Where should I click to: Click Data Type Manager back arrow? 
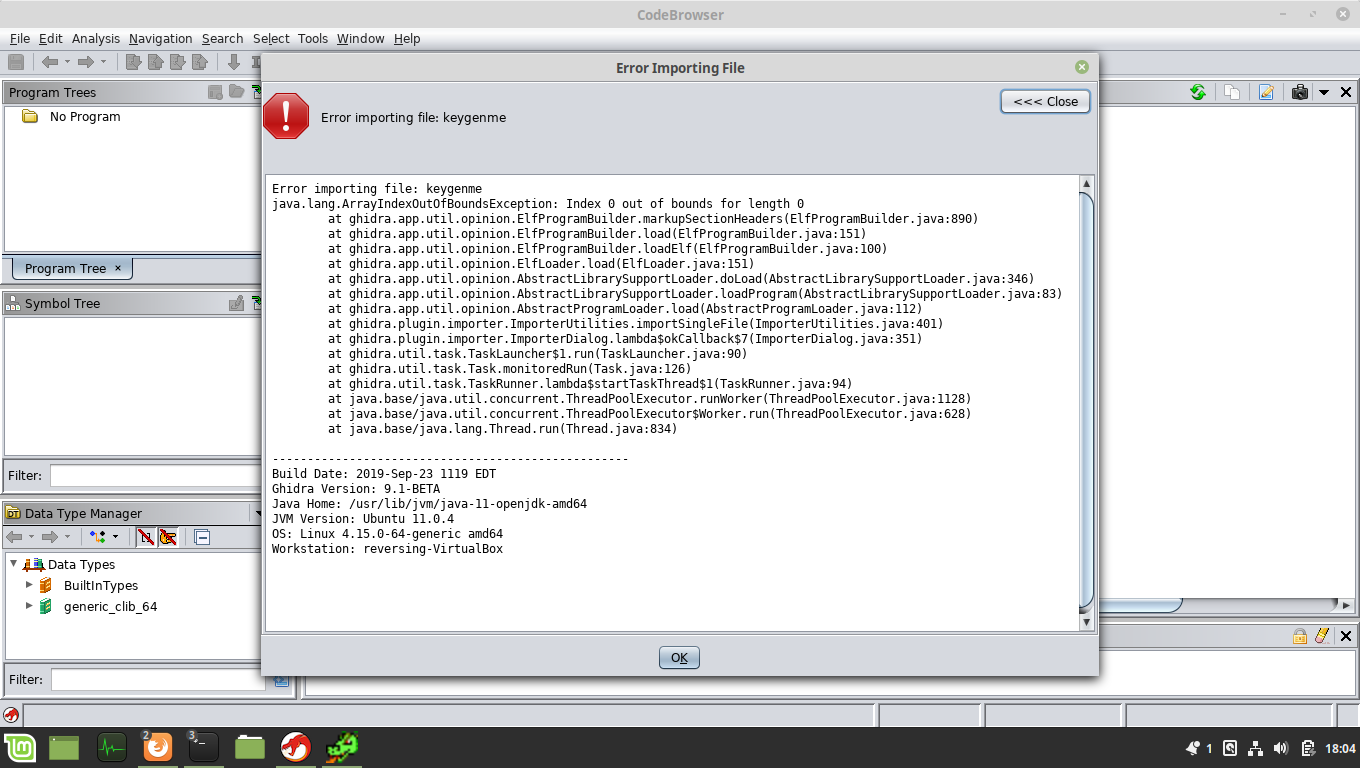[x=13, y=537]
